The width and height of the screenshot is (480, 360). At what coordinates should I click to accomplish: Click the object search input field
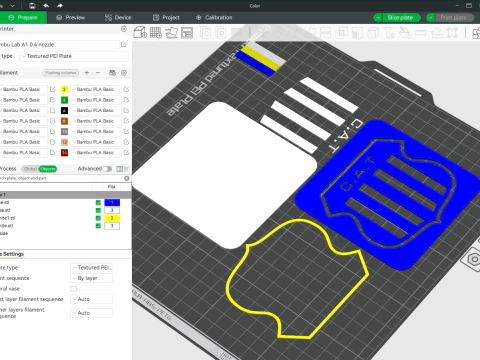(62, 178)
